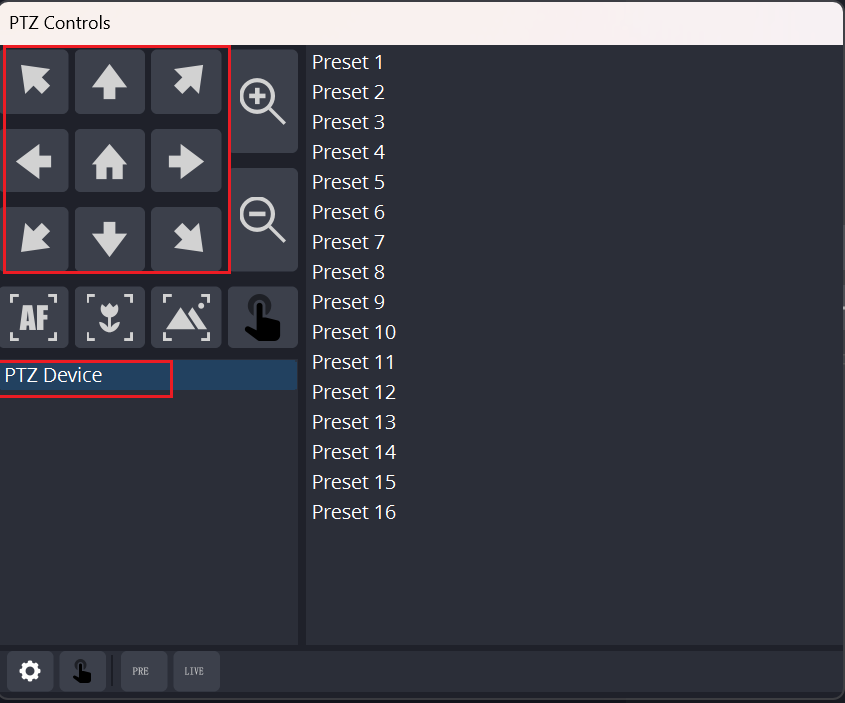Select PTZ Device in the device list
Image resolution: width=845 pixels, height=703 pixels.
click(x=149, y=375)
